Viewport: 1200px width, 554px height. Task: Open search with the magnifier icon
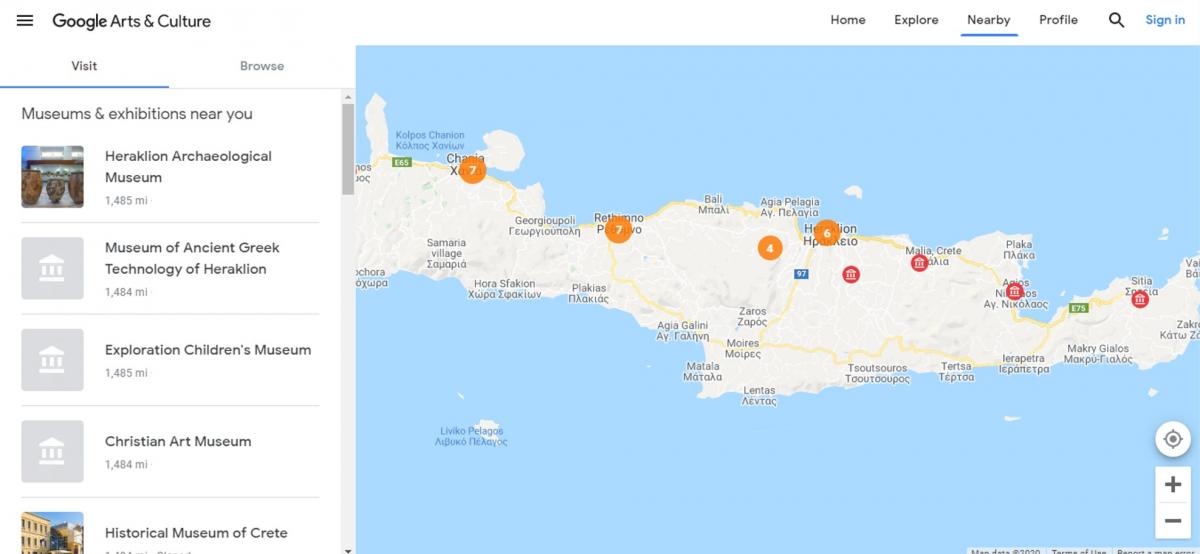[x=1117, y=20]
